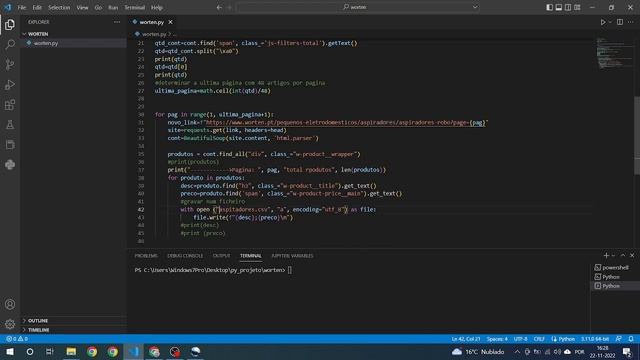Screen dimensions: 640x360
Task: Toggle the primary side bar layout
Action: tap(549, 7)
